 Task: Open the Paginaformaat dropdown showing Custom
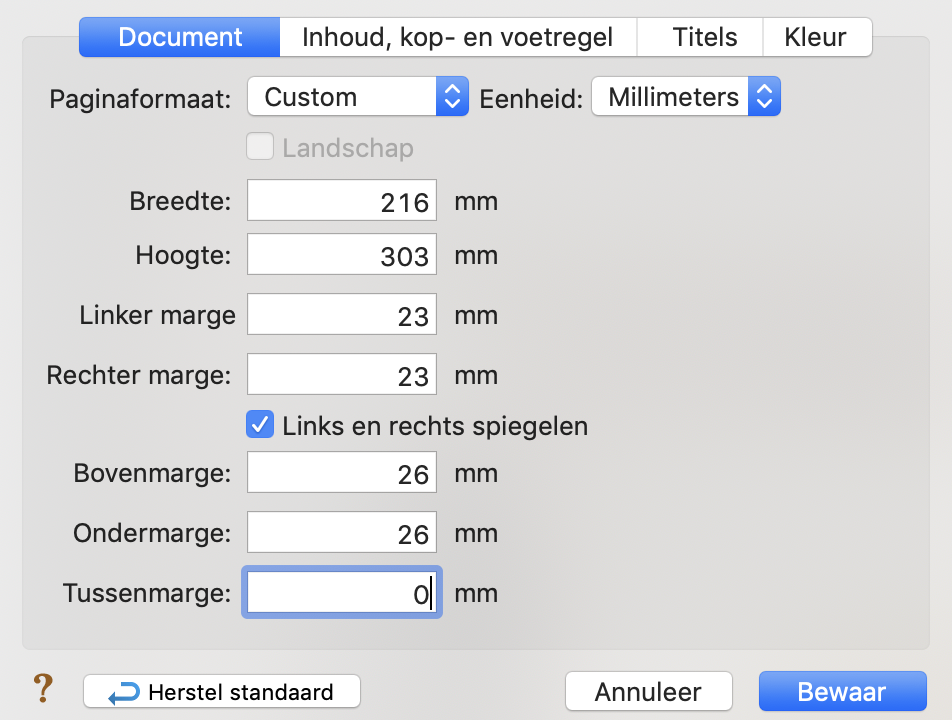[356, 97]
